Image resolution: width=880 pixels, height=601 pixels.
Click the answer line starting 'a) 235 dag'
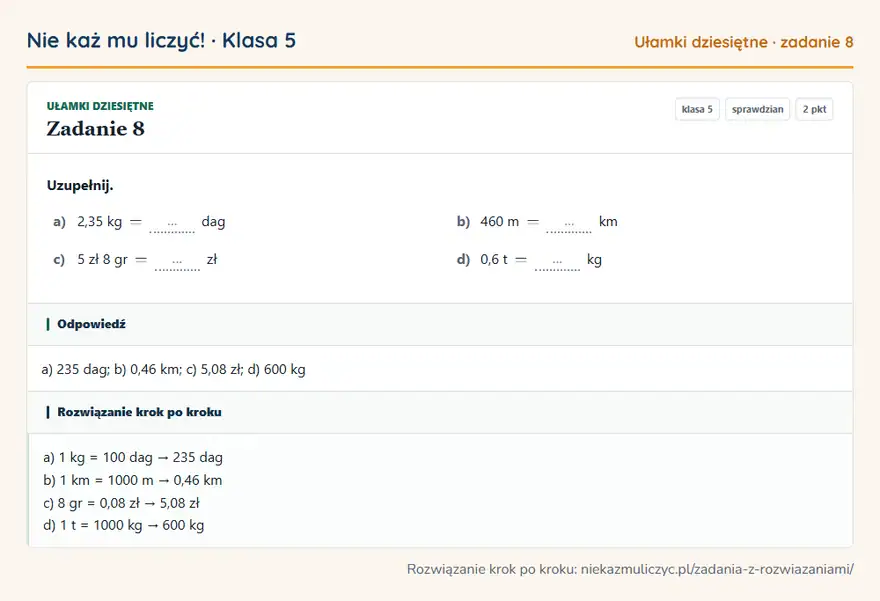[x=173, y=370]
